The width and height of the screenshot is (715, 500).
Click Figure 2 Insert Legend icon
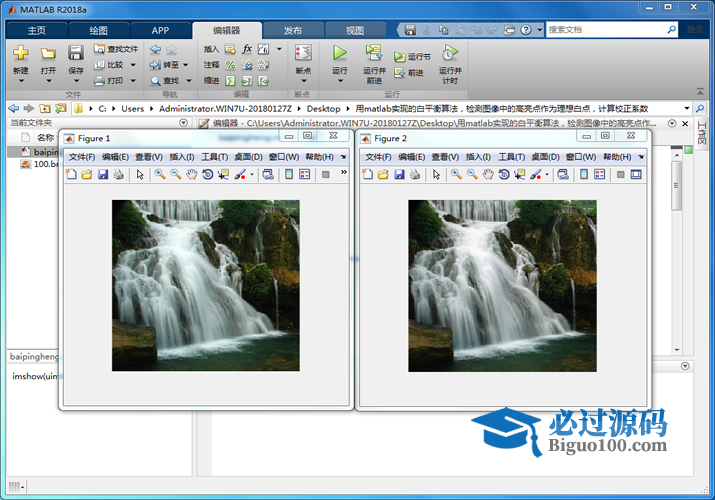point(600,174)
